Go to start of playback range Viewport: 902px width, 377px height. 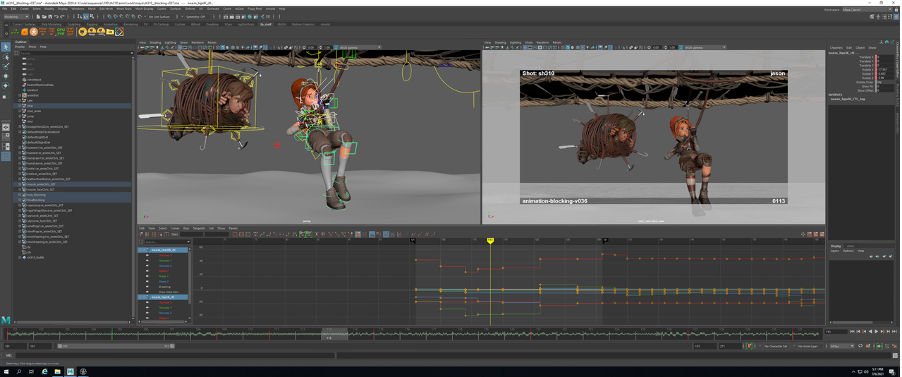[852, 332]
